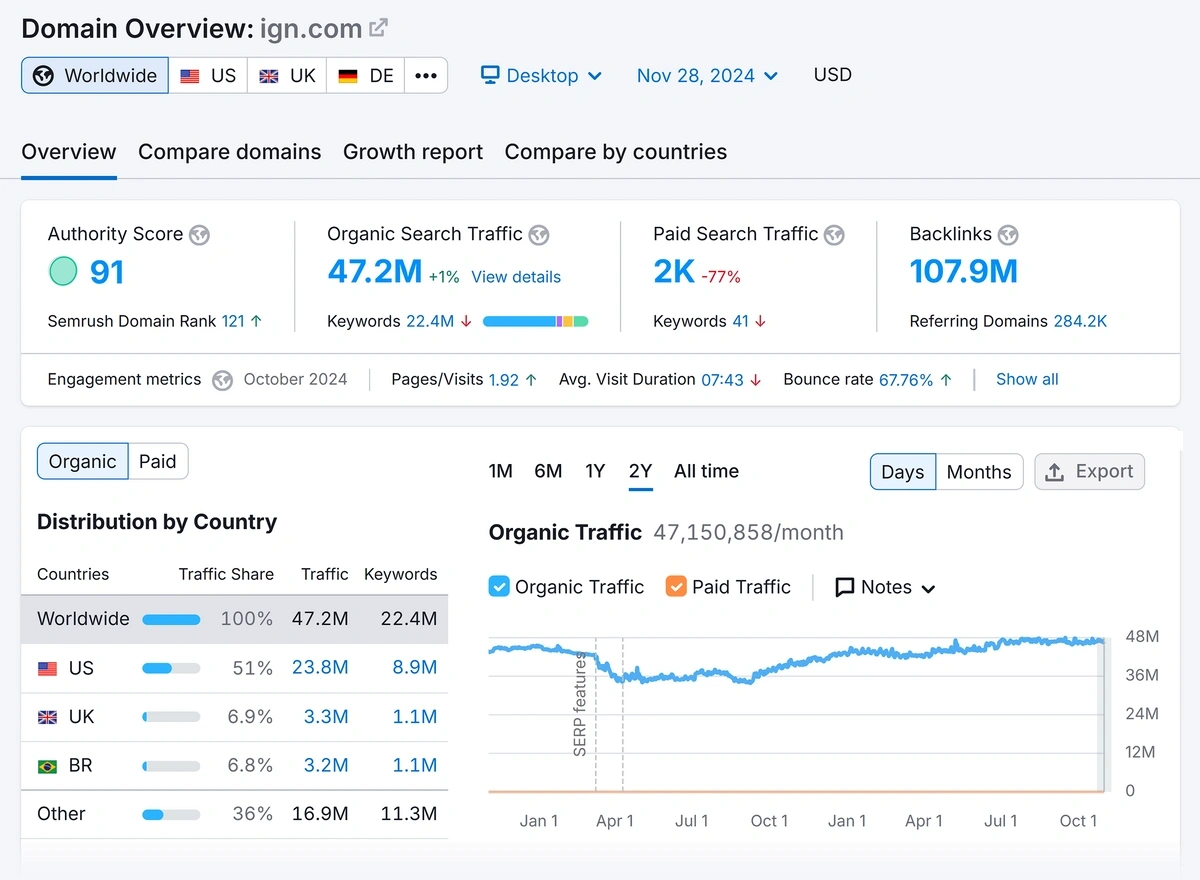Screen dimensions: 1200x880
Task: Select the Worldwide row in country table
Action: (x=234, y=619)
